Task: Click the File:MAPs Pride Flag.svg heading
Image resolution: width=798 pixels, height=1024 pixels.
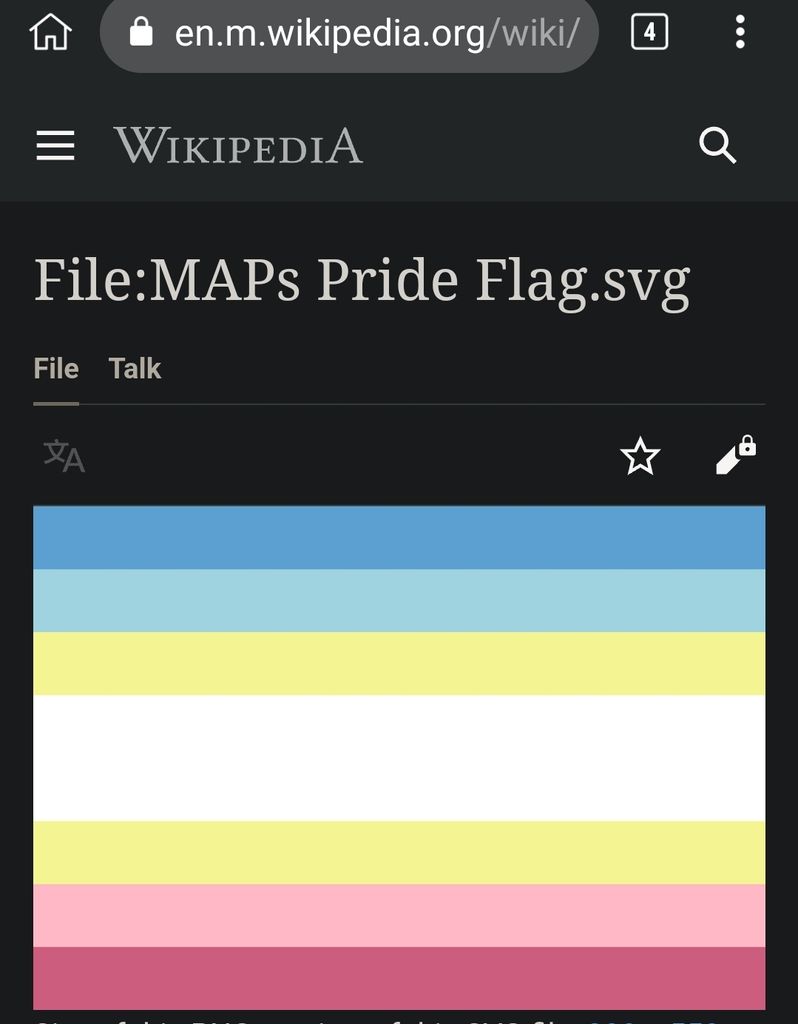Action: click(362, 283)
